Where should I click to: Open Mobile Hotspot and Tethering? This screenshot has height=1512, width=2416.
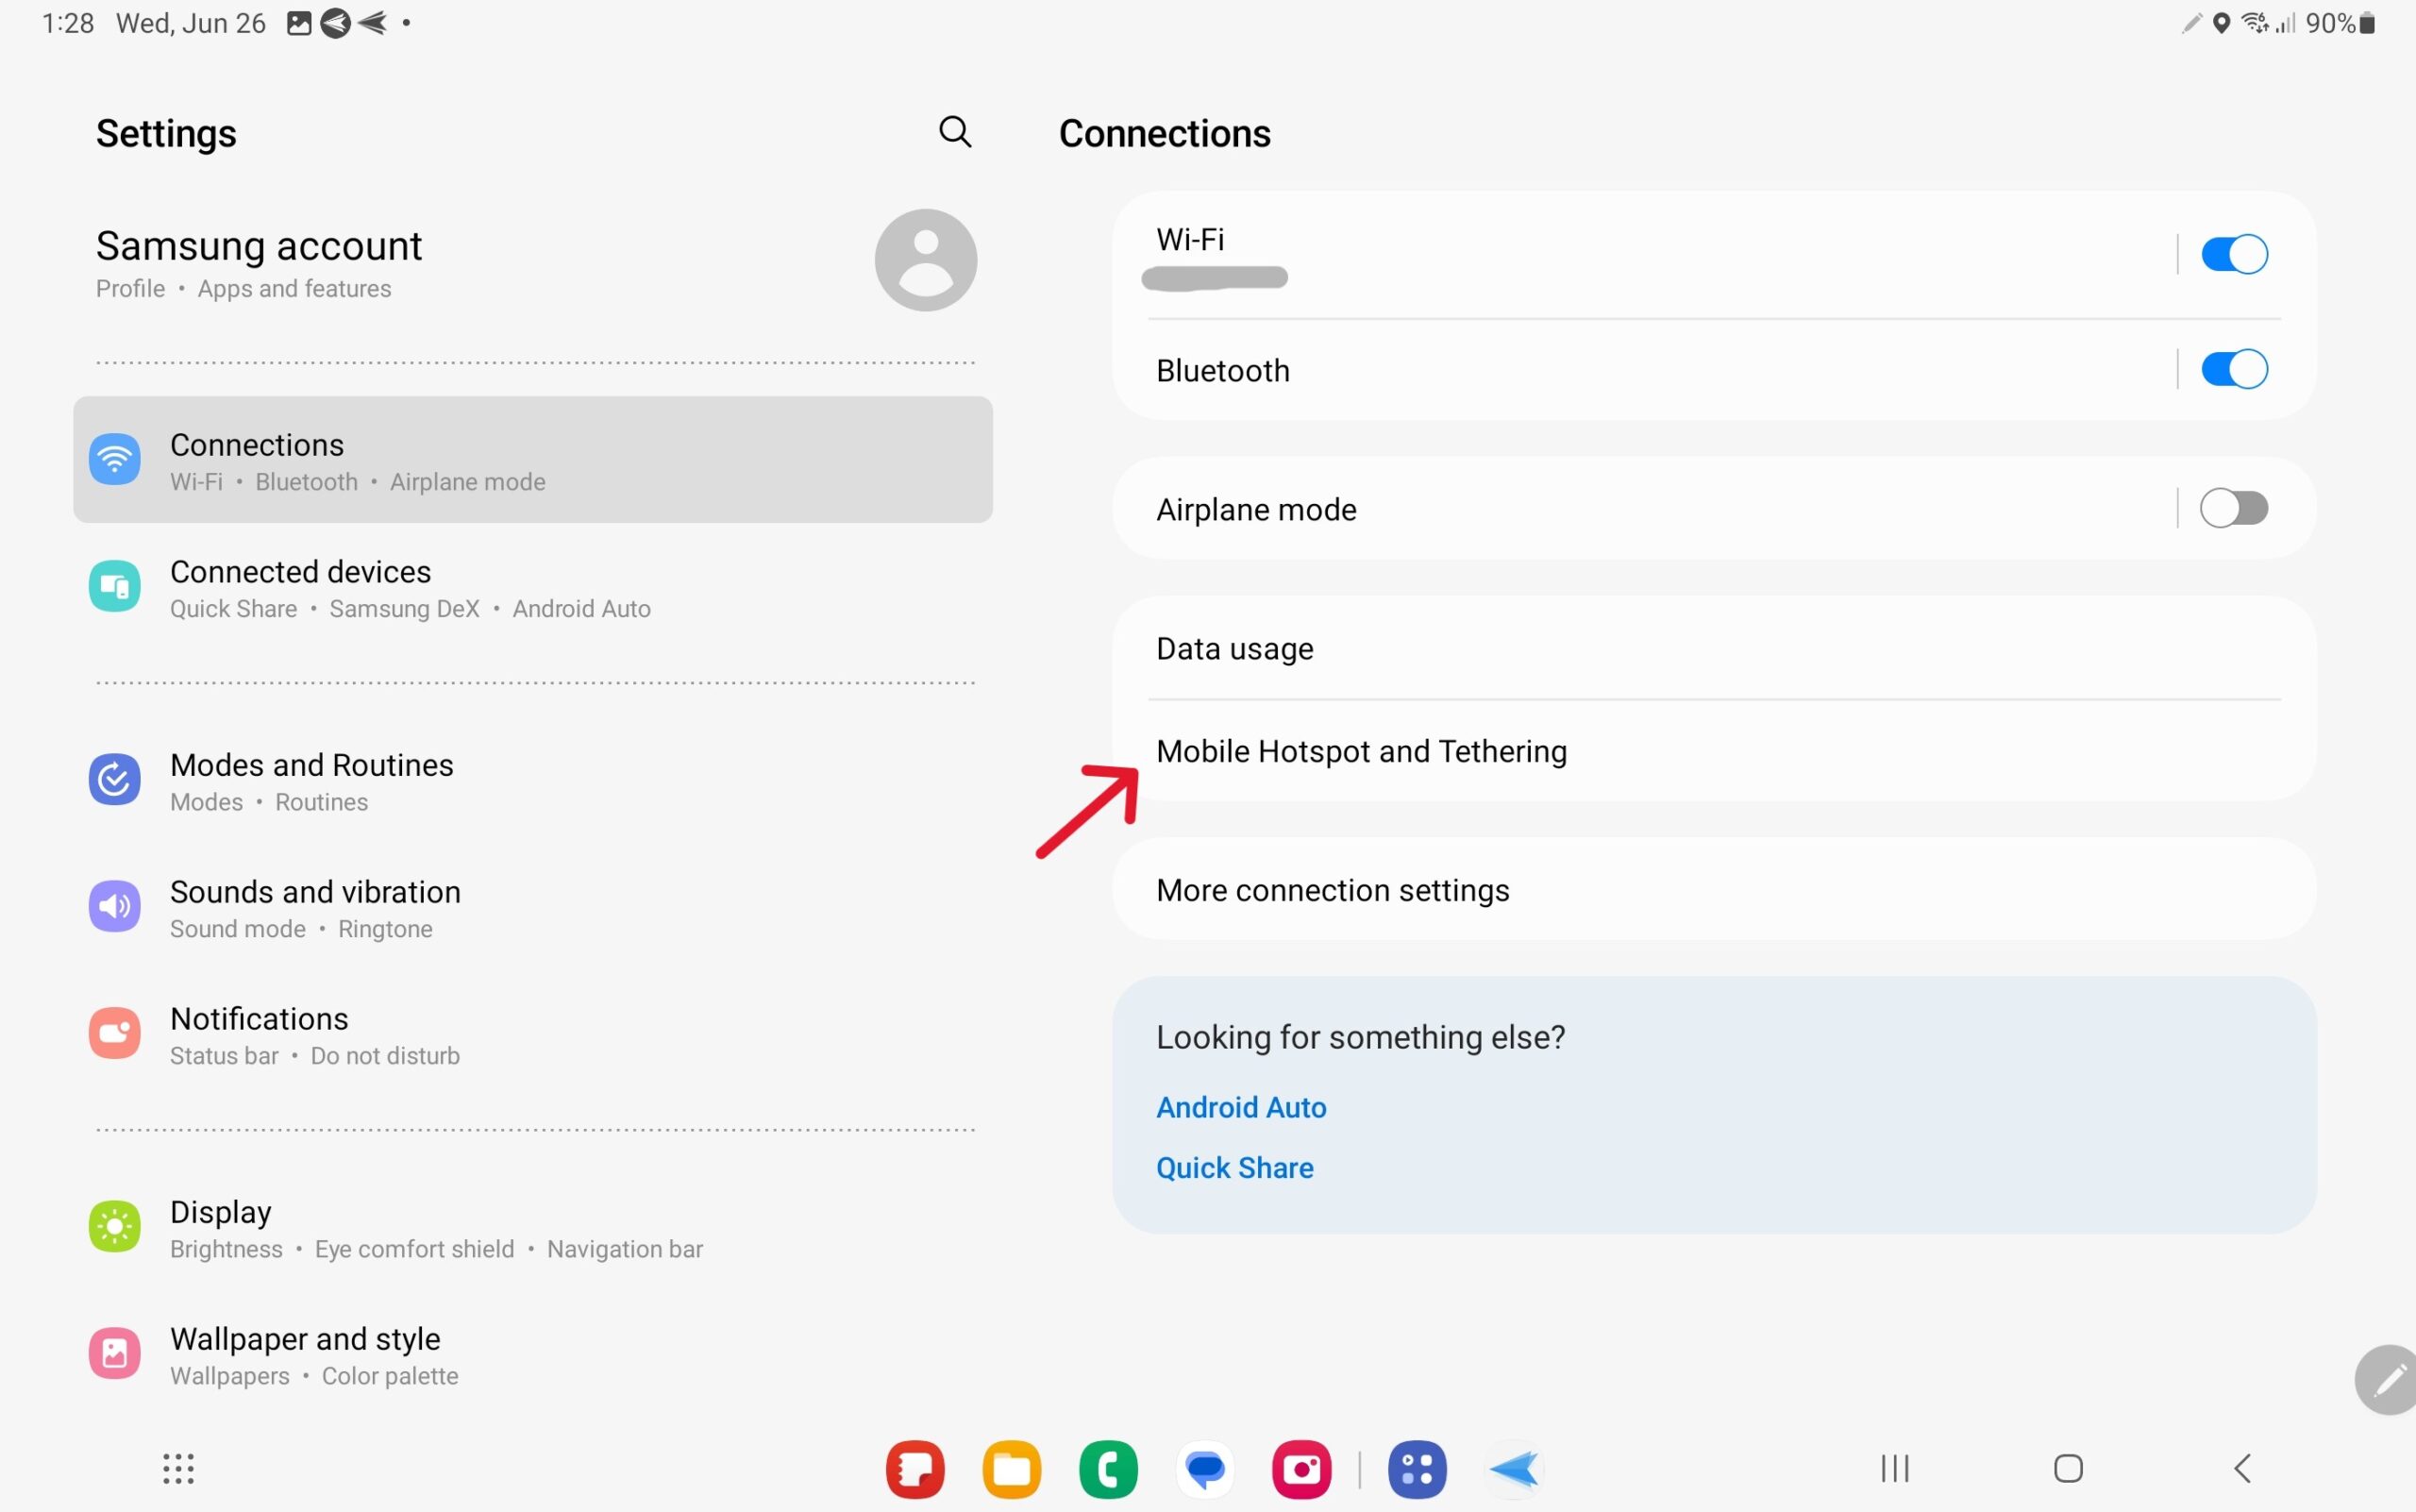tap(1361, 751)
